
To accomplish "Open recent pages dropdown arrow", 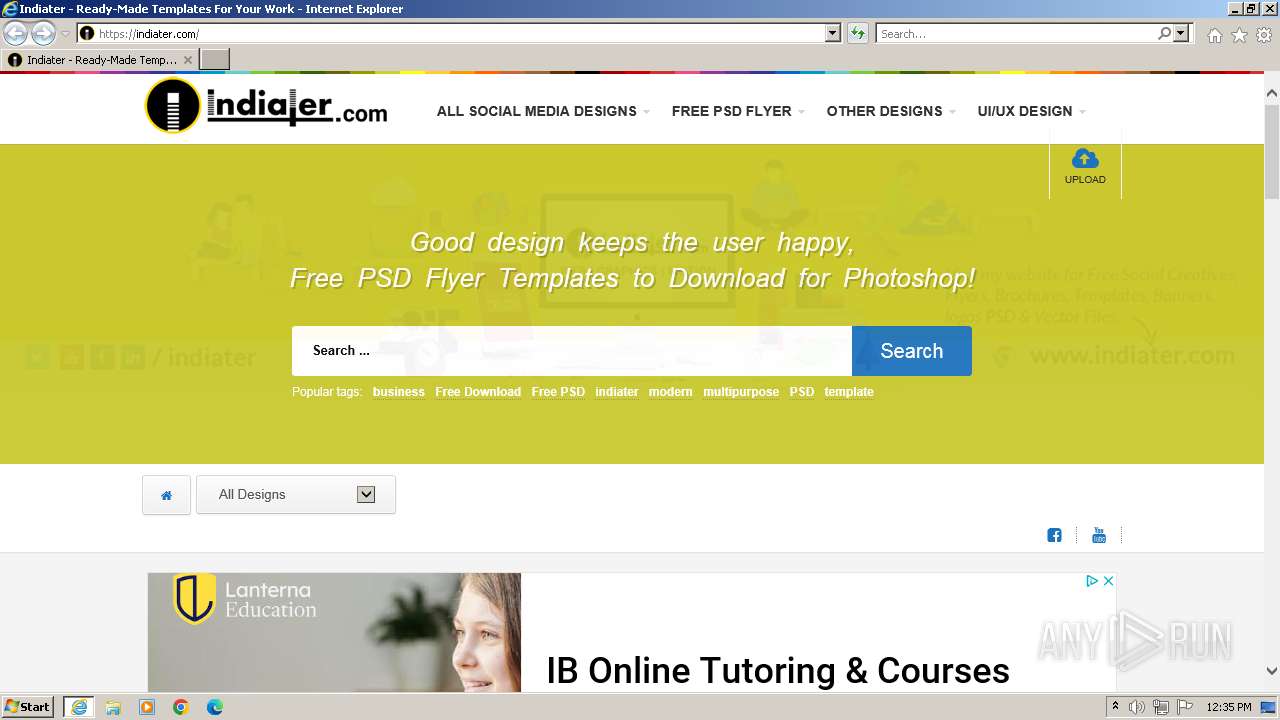I will pyautogui.click(x=66, y=33).
